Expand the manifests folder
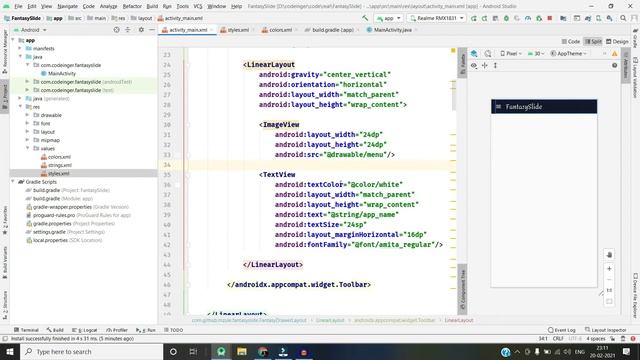This screenshot has height=360, width=640. tap(20, 49)
